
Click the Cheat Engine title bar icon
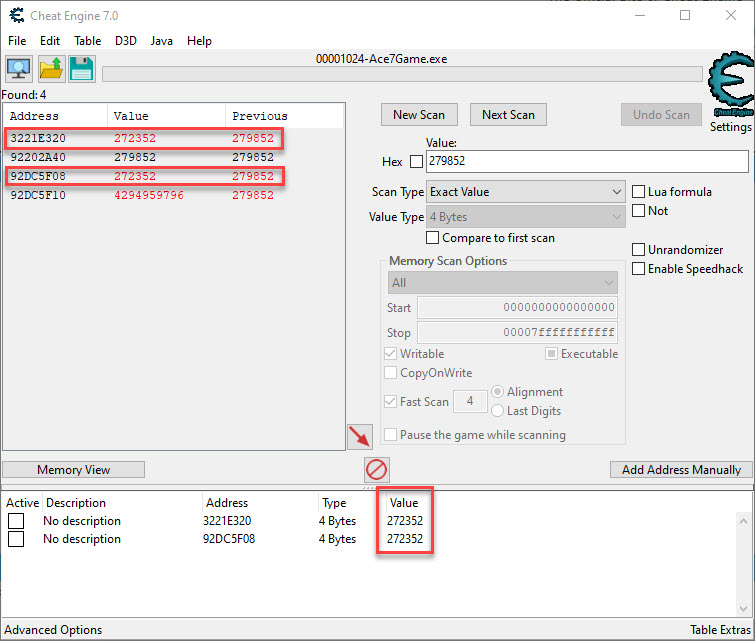tap(17, 15)
